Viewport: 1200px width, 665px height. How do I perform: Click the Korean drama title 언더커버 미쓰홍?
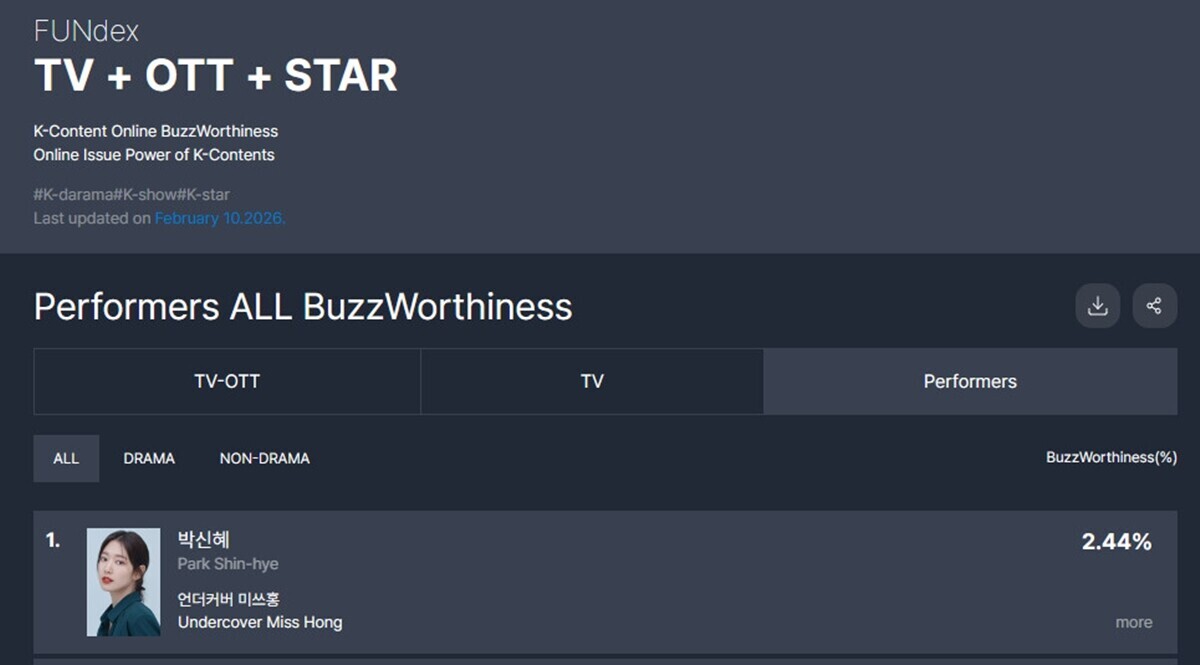(x=228, y=600)
